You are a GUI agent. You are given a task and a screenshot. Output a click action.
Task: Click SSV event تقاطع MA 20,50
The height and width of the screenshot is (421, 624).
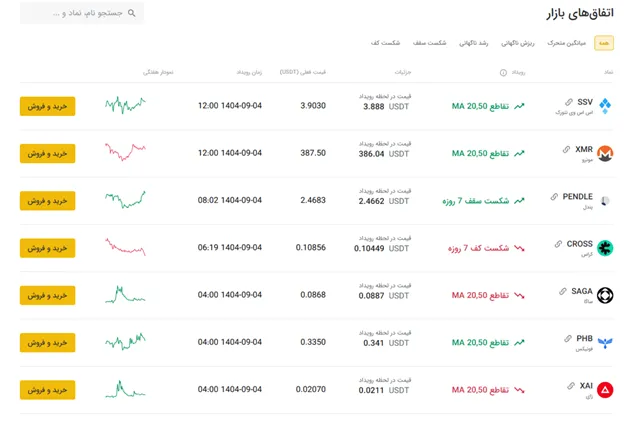(480, 106)
